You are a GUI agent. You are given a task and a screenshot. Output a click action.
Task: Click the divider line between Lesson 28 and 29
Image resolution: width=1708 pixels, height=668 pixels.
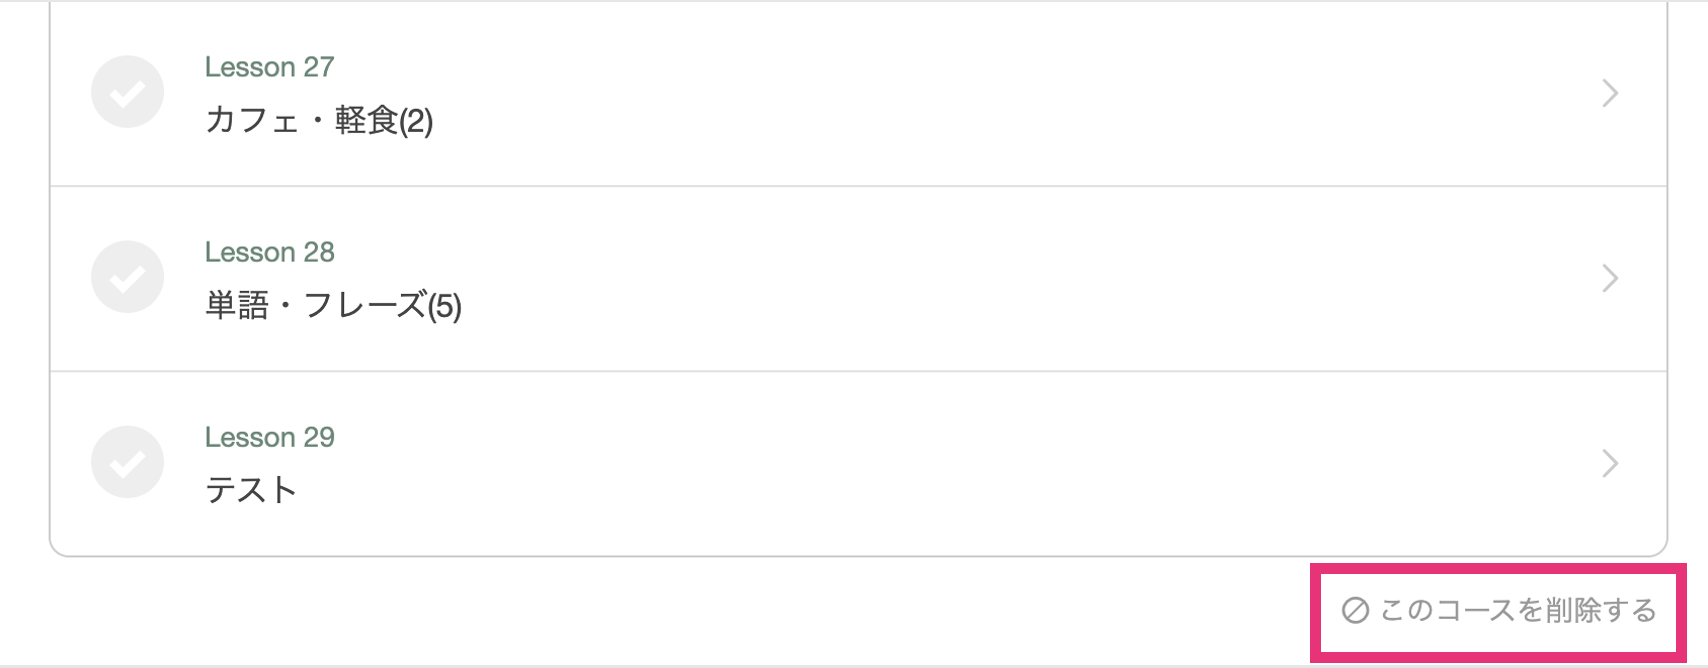click(858, 371)
